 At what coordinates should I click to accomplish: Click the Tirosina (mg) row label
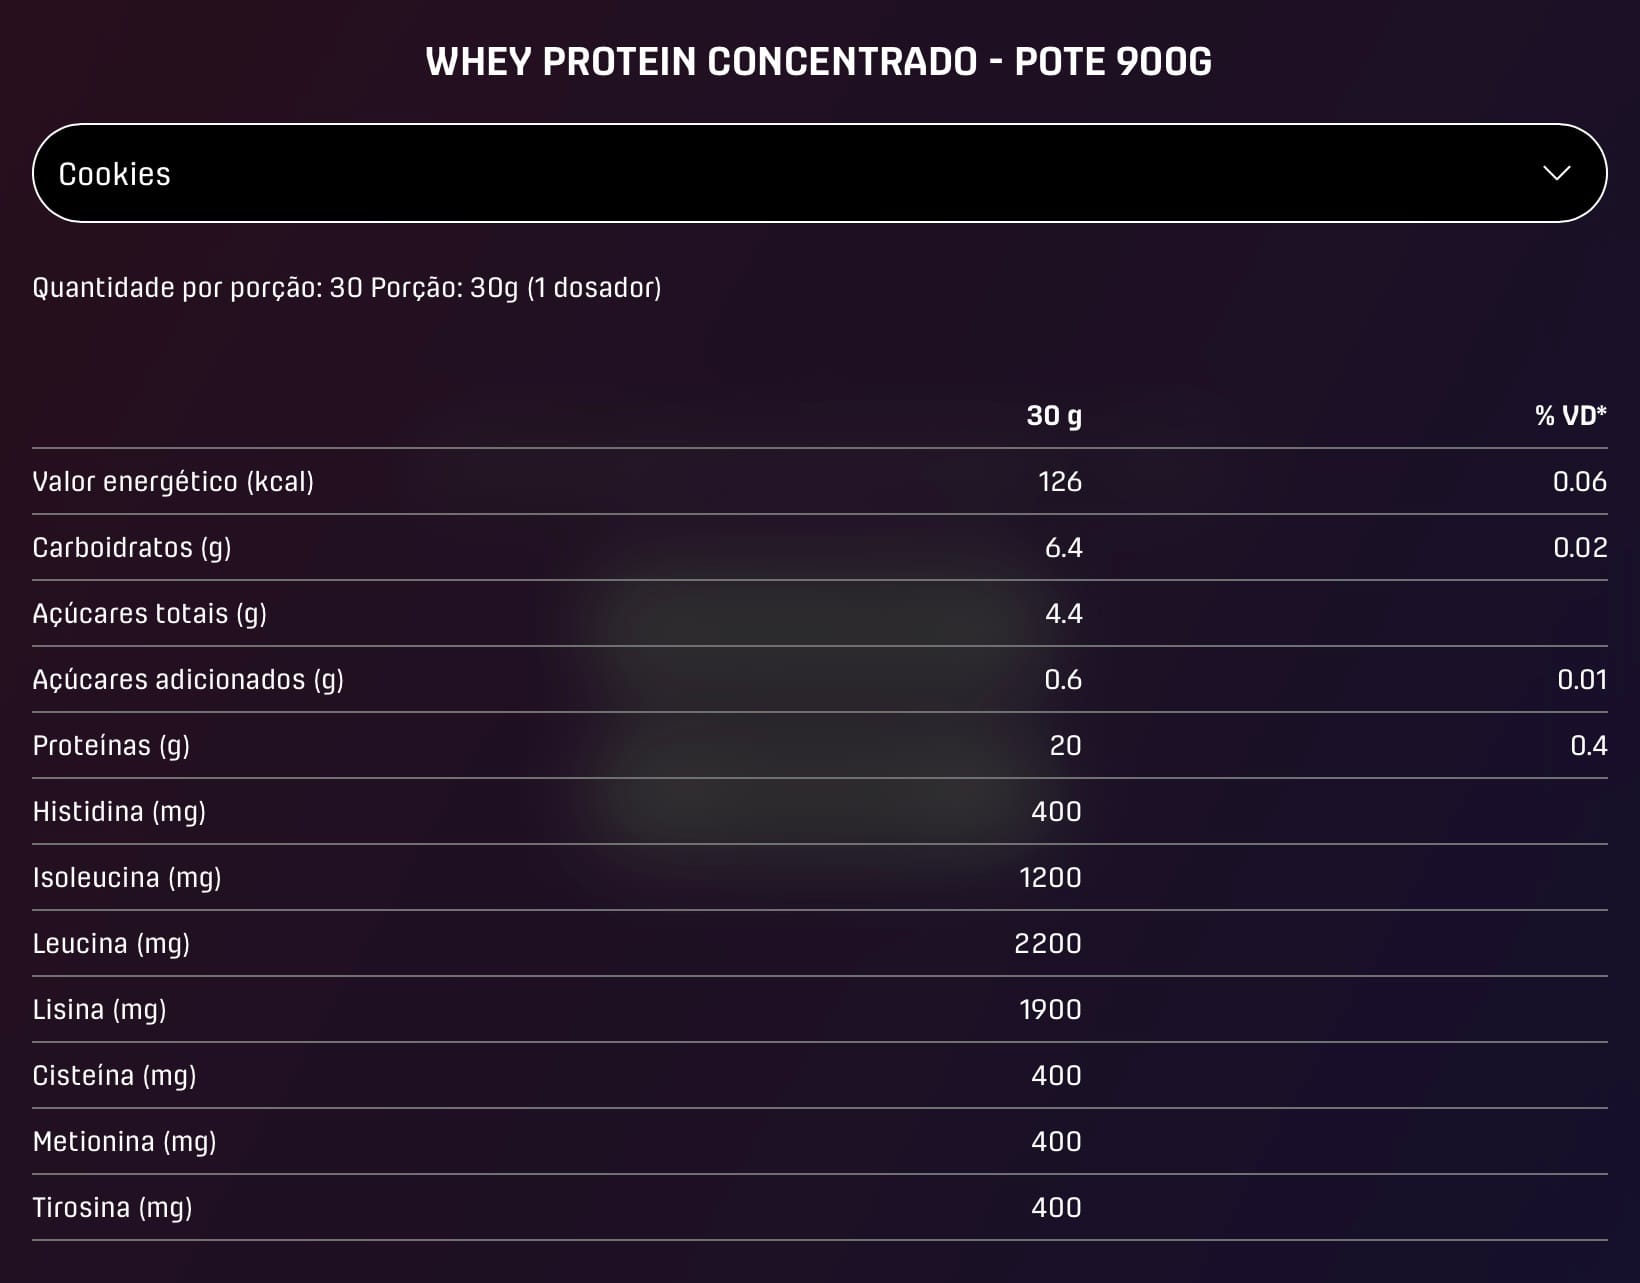pyautogui.click(x=112, y=1208)
